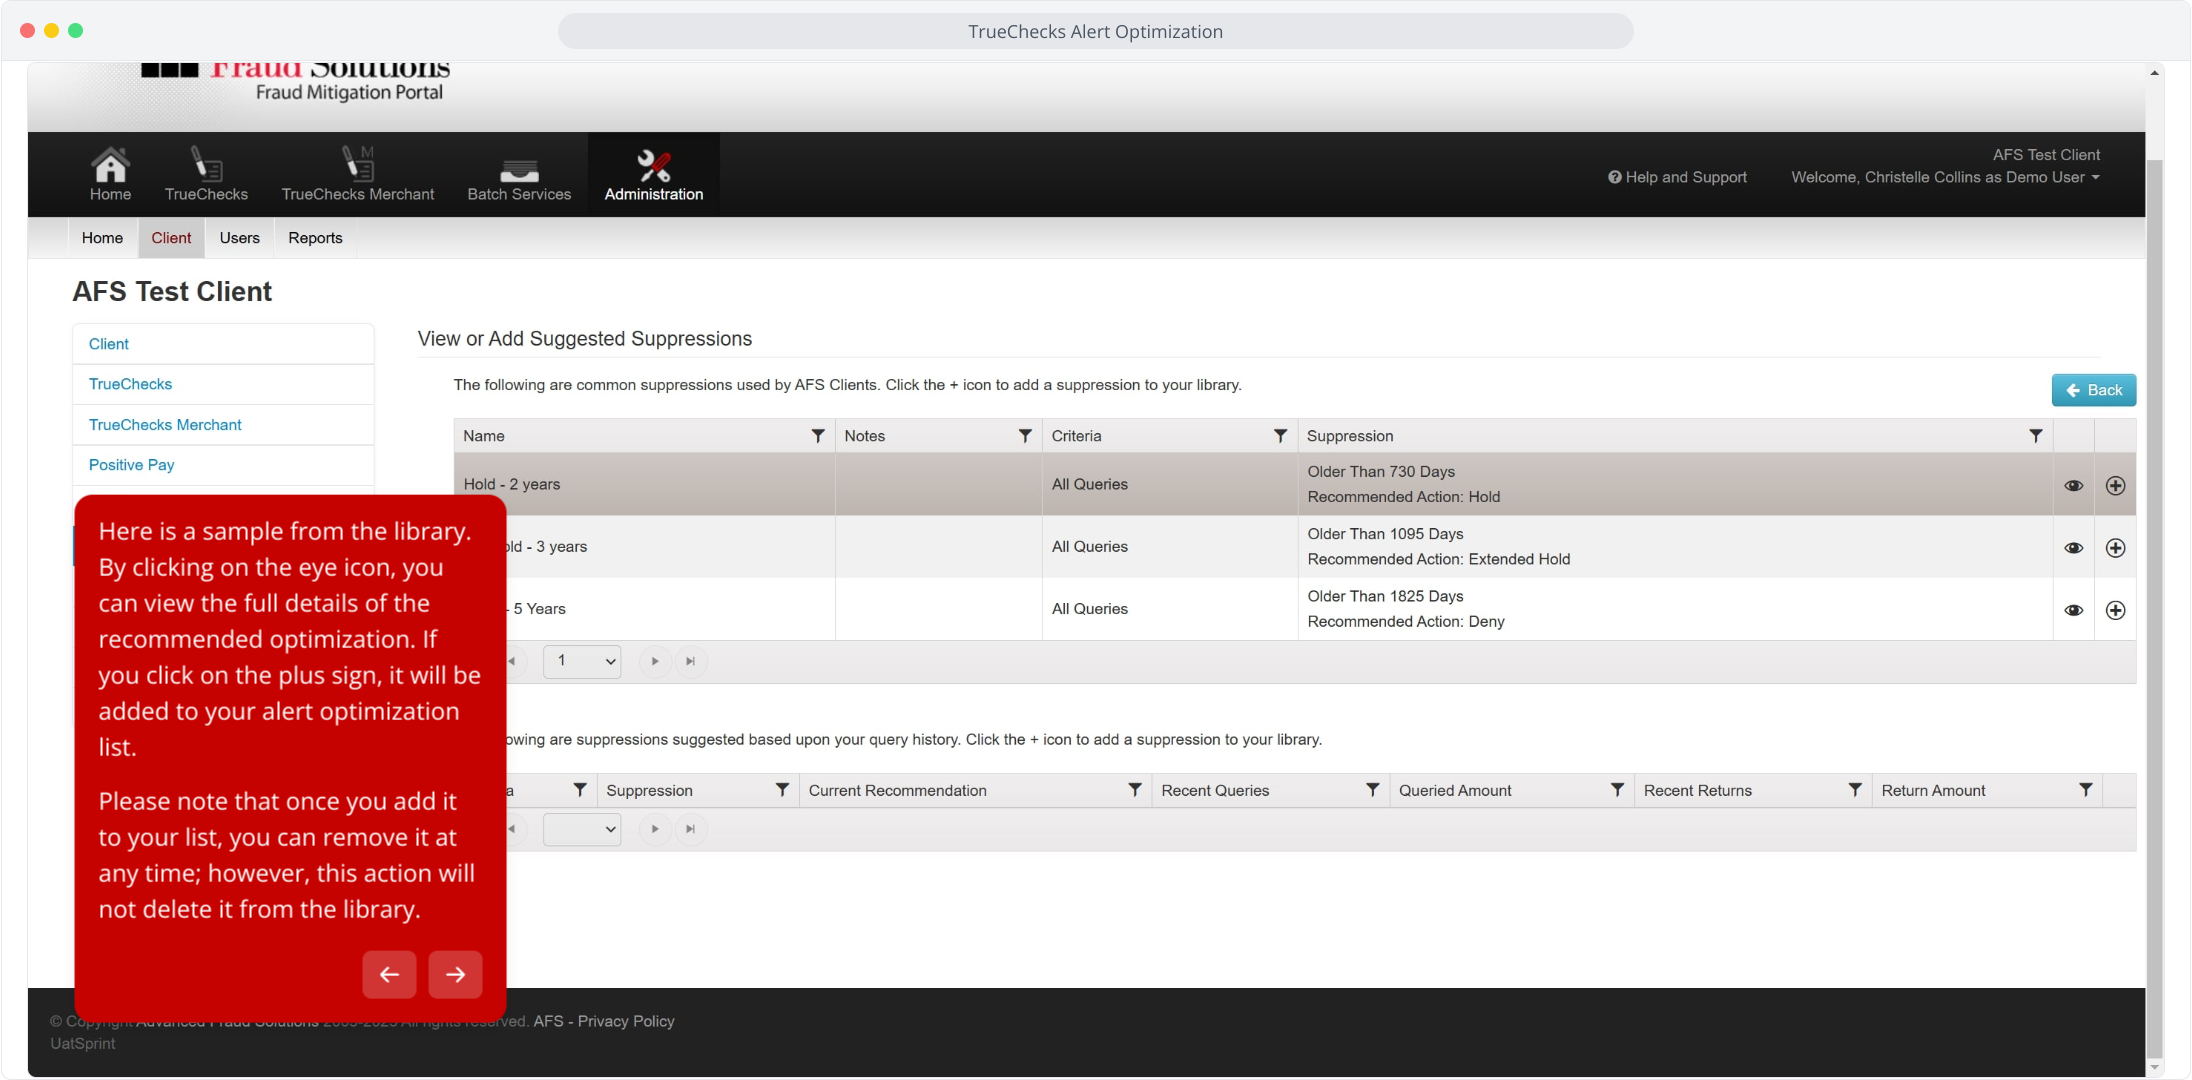Advance tour with right arrow button
2192x1080 pixels.
[455, 974]
